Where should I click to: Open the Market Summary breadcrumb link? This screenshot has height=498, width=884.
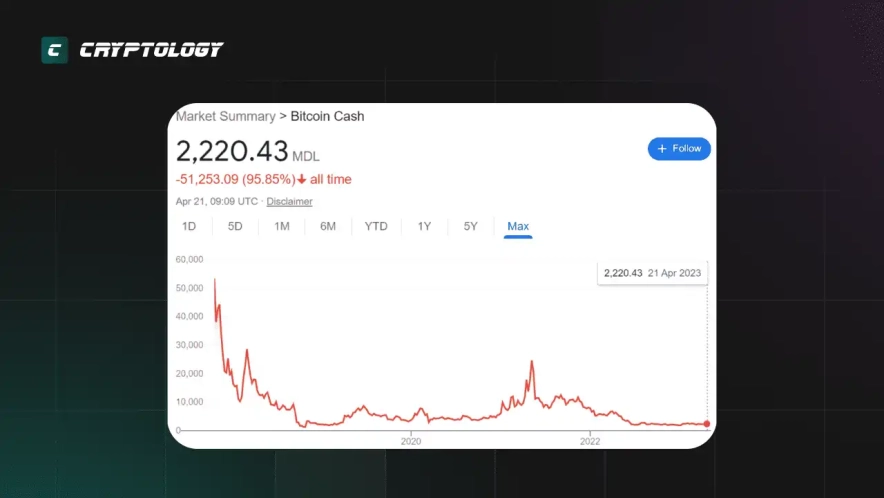tap(225, 116)
